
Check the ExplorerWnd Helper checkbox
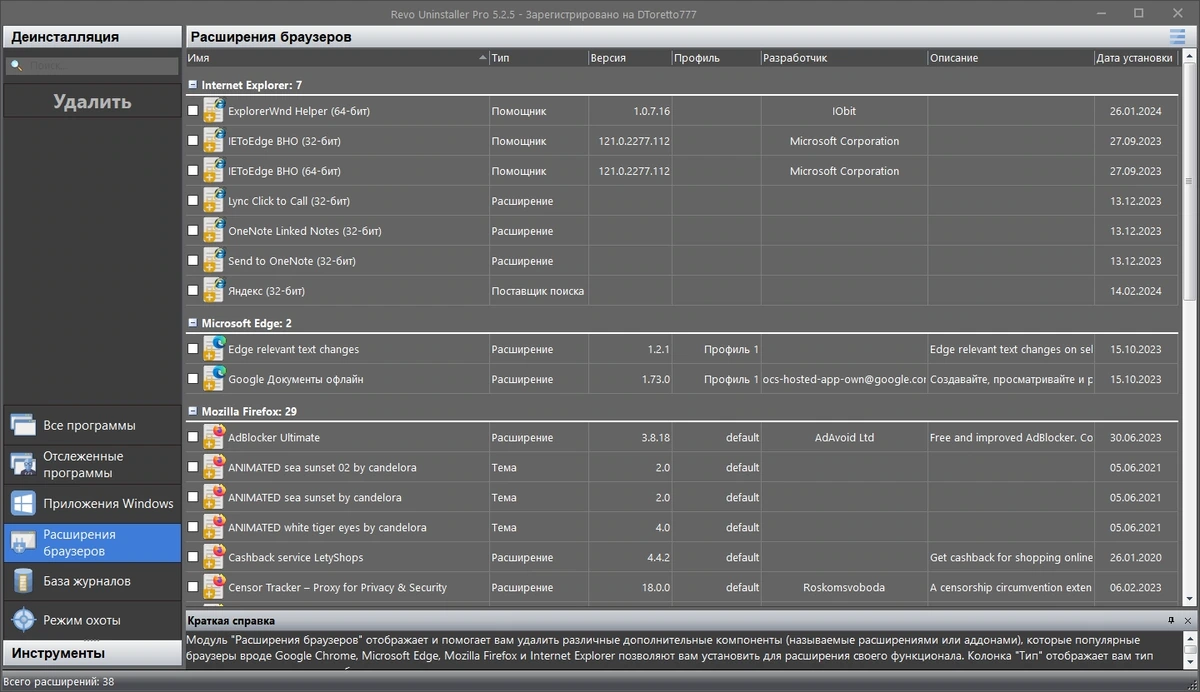[x=193, y=111]
